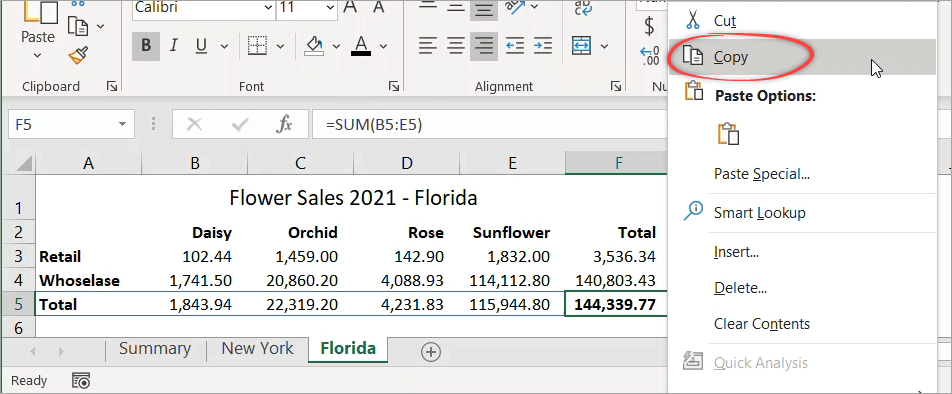The height and width of the screenshot is (394, 952).
Task: Open the Underline style dropdown arrow
Action: (224, 46)
